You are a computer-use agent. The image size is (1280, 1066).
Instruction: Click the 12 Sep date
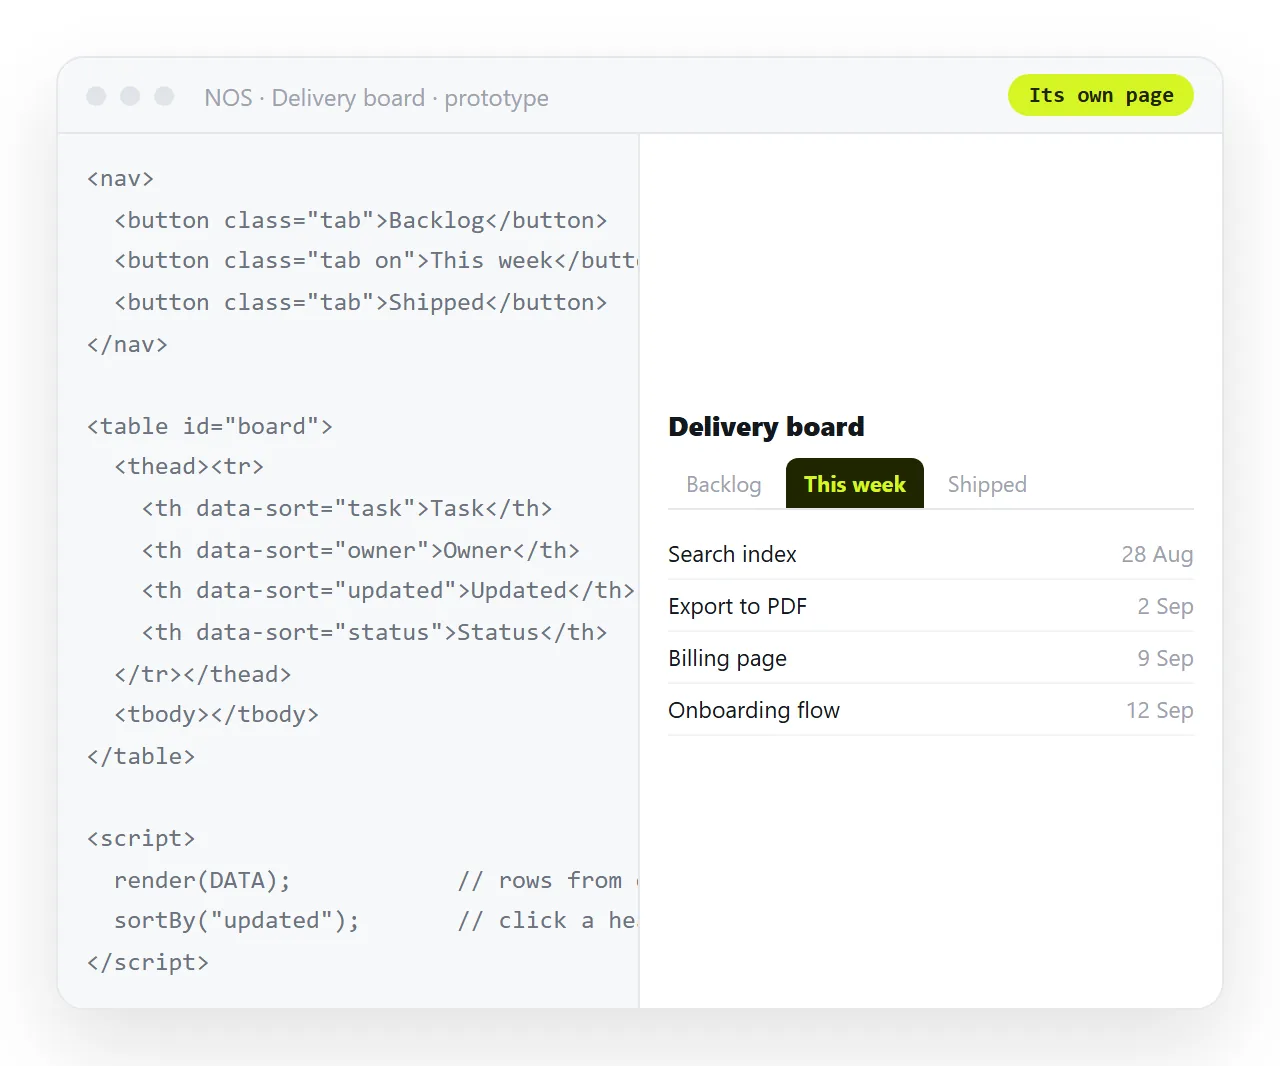tap(1159, 710)
